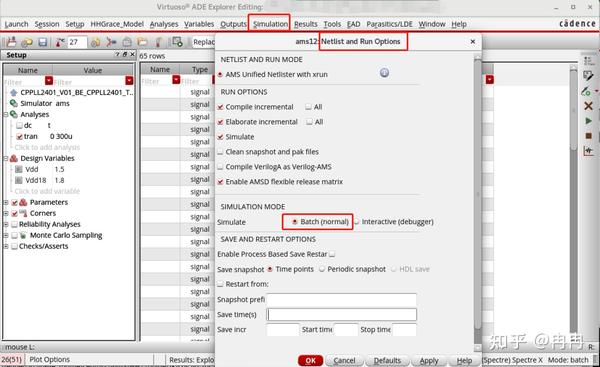Open the Outputs menu
This screenshot has width=600, height=367.
[x=233, y=24]
